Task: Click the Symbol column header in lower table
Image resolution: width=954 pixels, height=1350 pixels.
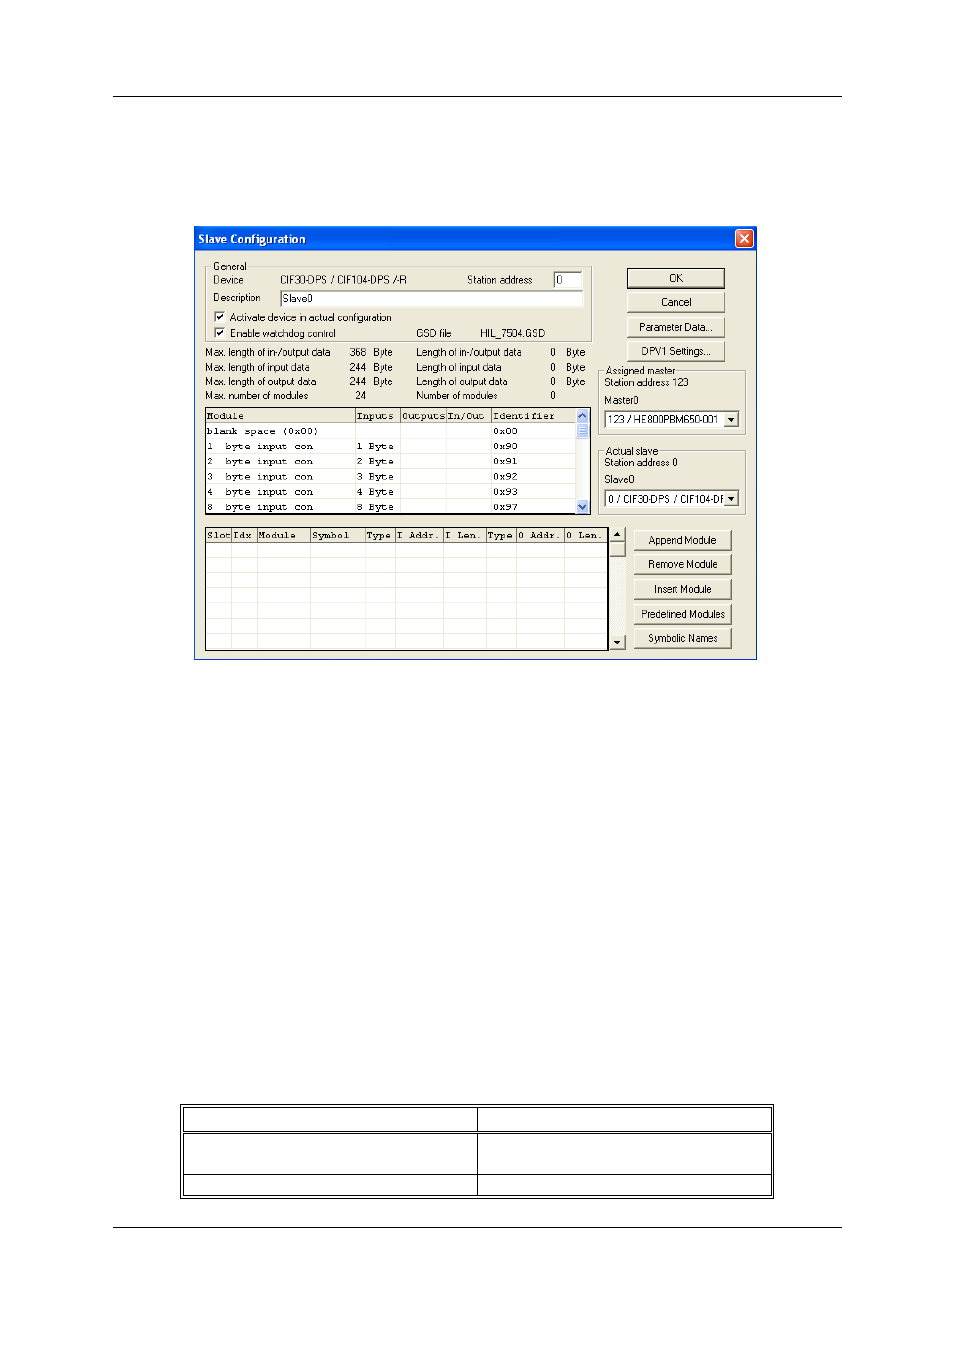Action: coord(338,535)
